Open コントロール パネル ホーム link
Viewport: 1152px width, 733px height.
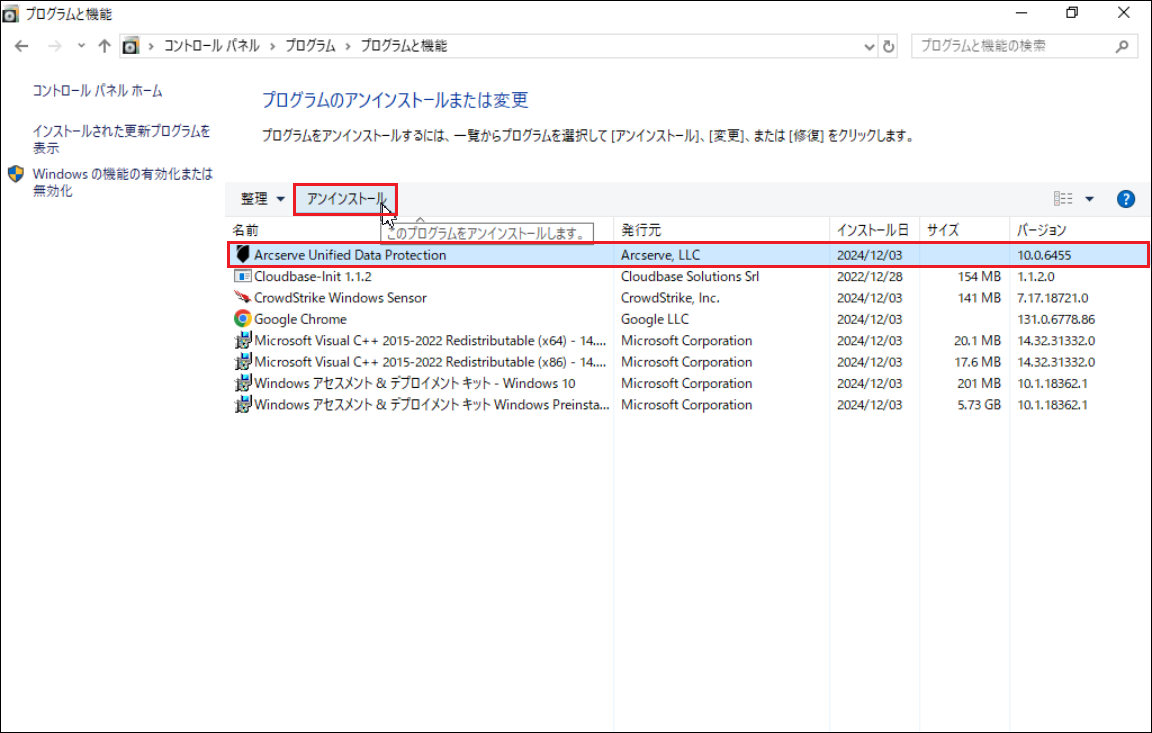click(98, 91)
